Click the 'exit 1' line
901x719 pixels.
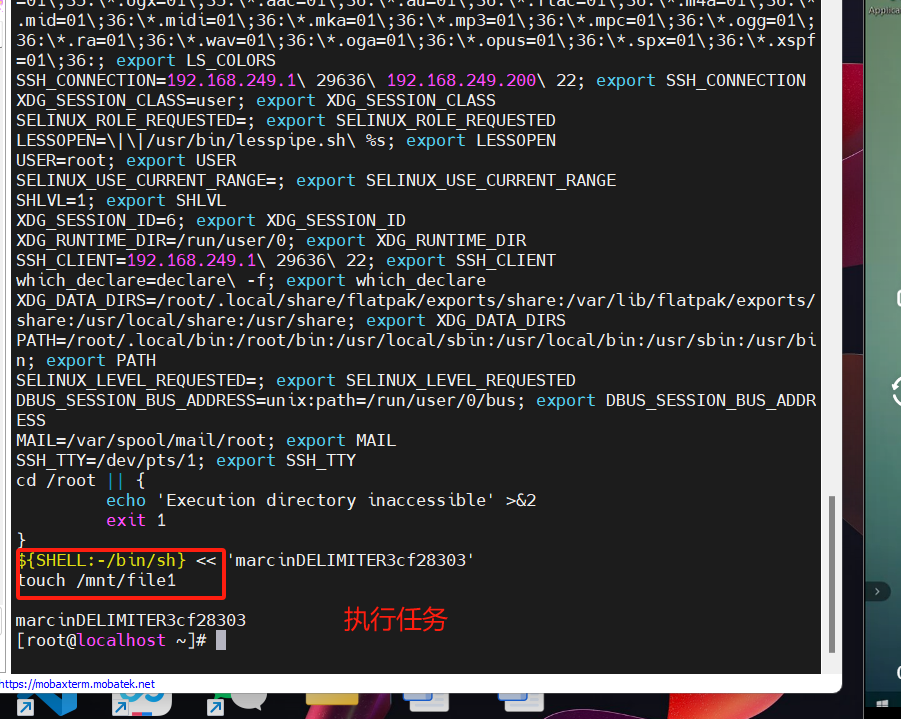(x=136, y=520)
